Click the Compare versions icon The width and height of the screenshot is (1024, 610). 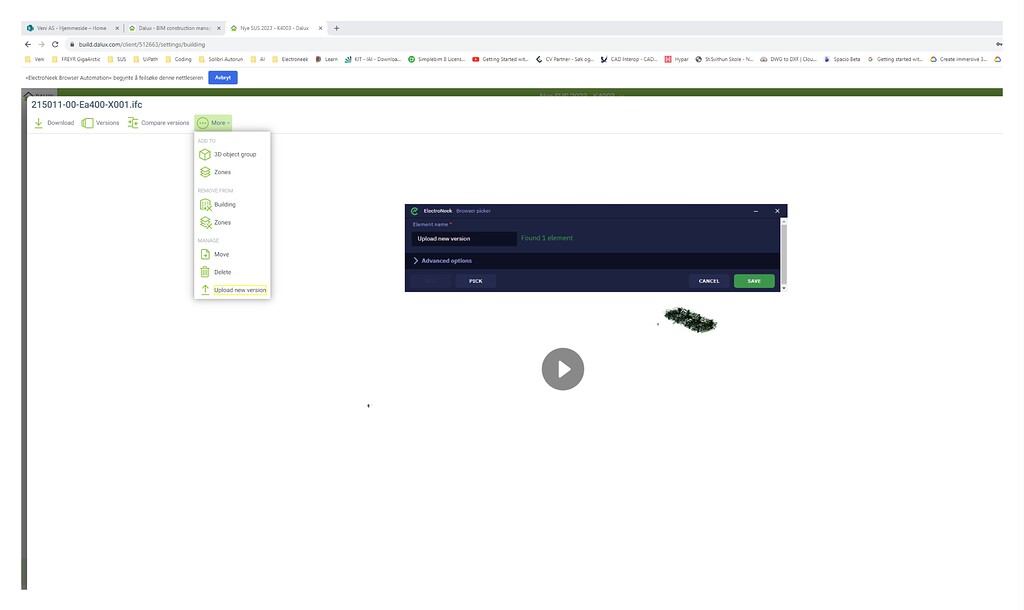132,122
